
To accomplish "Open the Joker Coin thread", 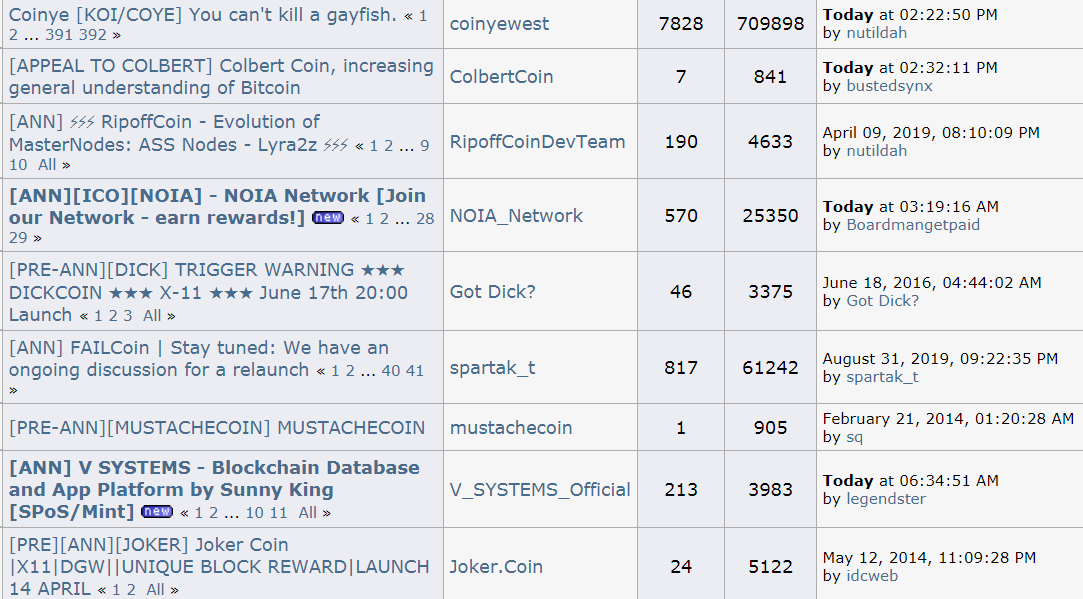I will [x=219, y=567].
